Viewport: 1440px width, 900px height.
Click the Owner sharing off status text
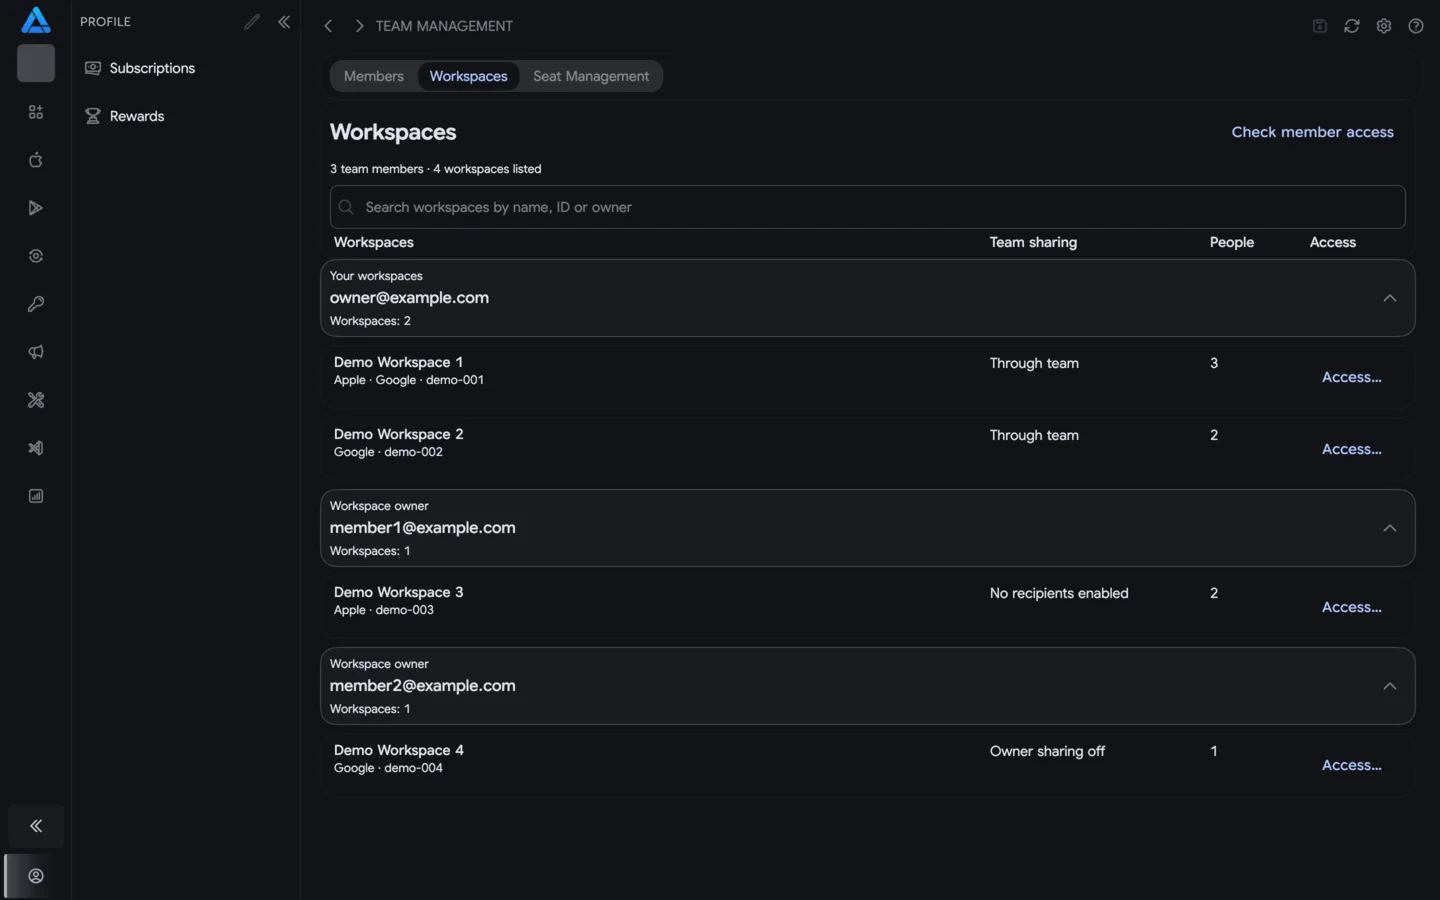point(1047,751)
